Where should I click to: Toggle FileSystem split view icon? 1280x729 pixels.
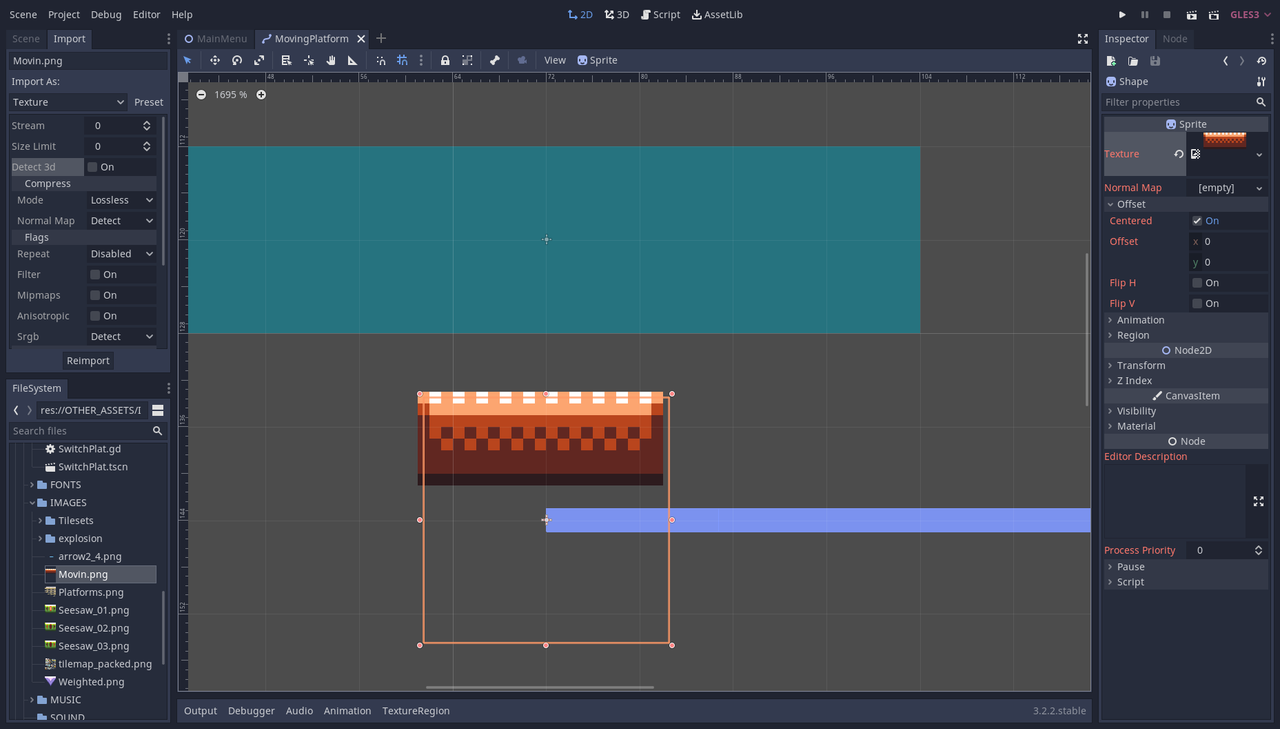[157, 410]
